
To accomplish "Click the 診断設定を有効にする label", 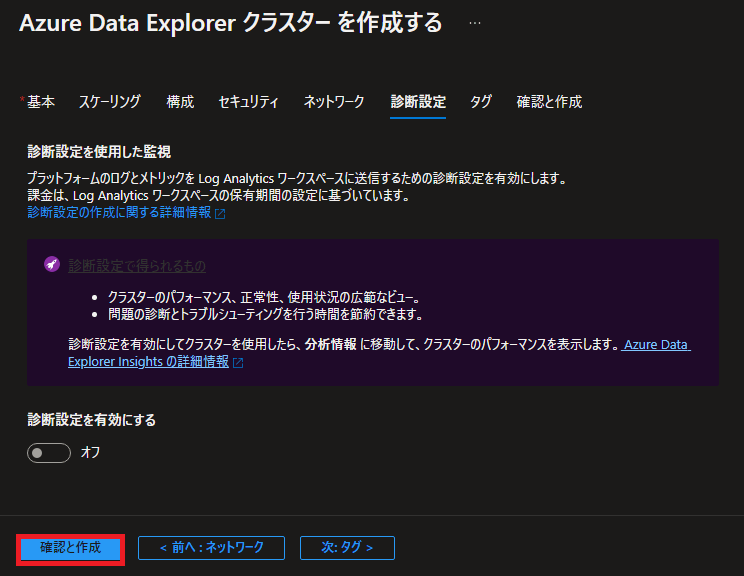I will (x=92, y=420).
